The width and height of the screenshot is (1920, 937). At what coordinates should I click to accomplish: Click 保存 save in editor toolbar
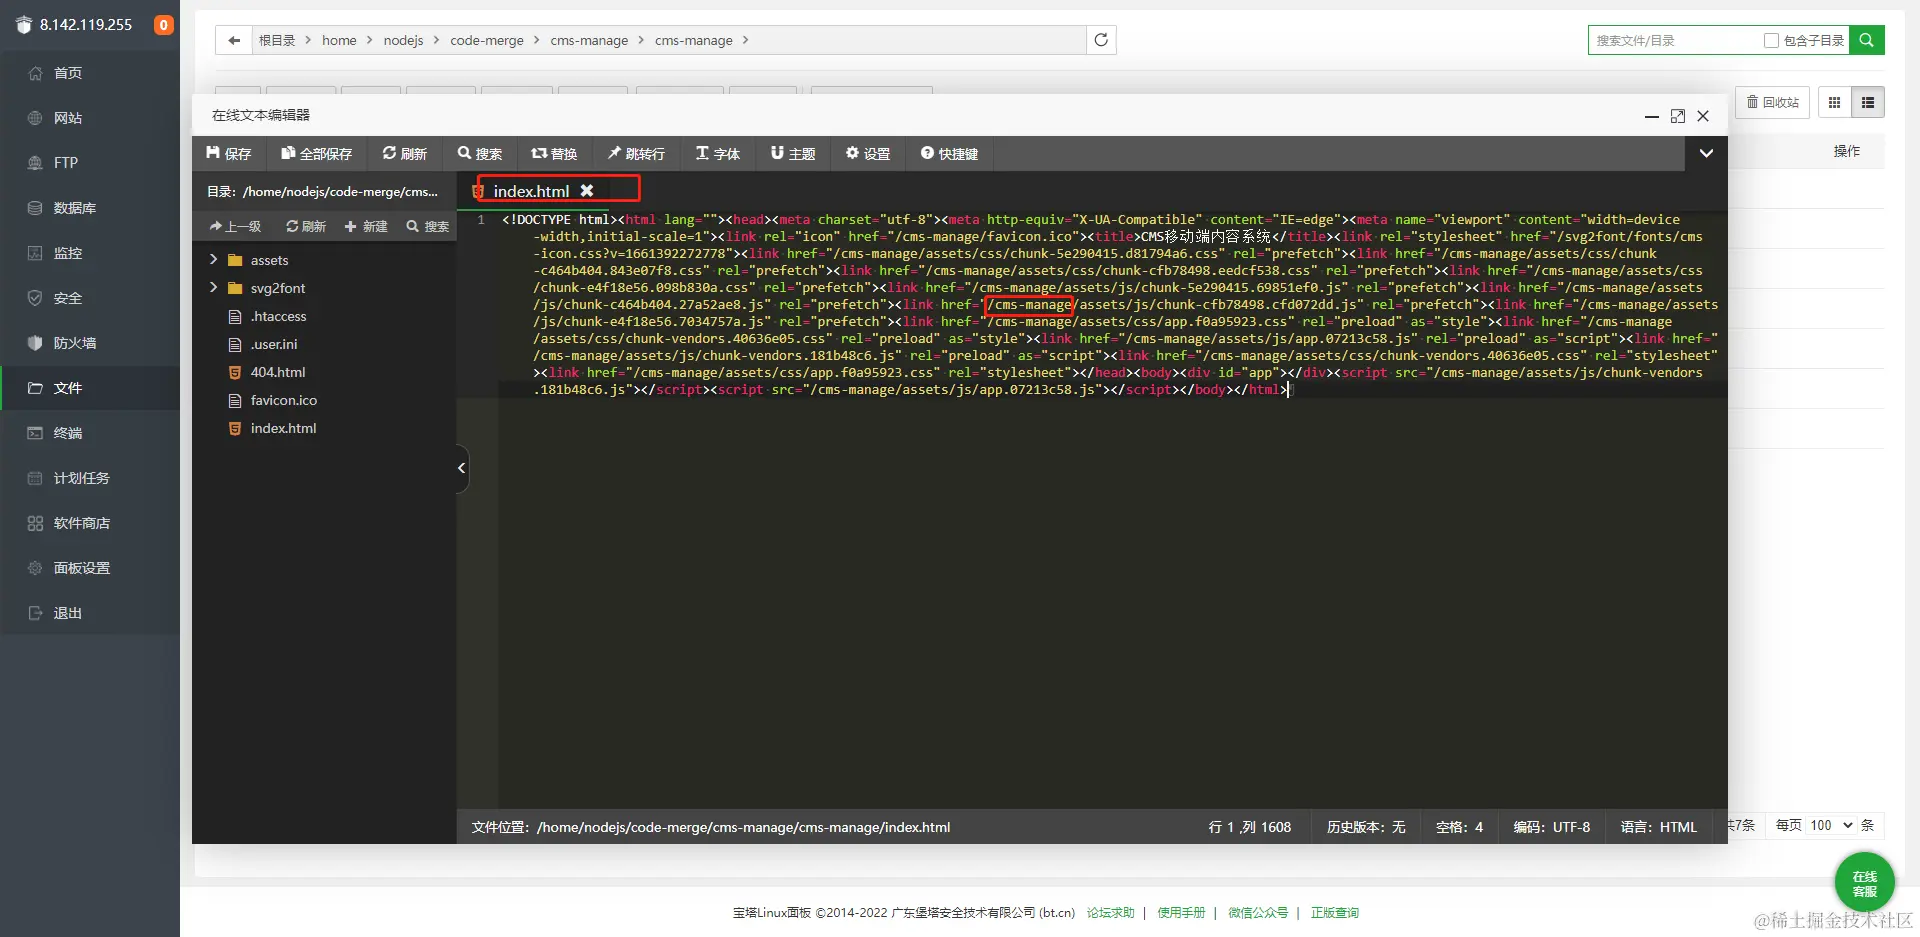tap(229, 153)
